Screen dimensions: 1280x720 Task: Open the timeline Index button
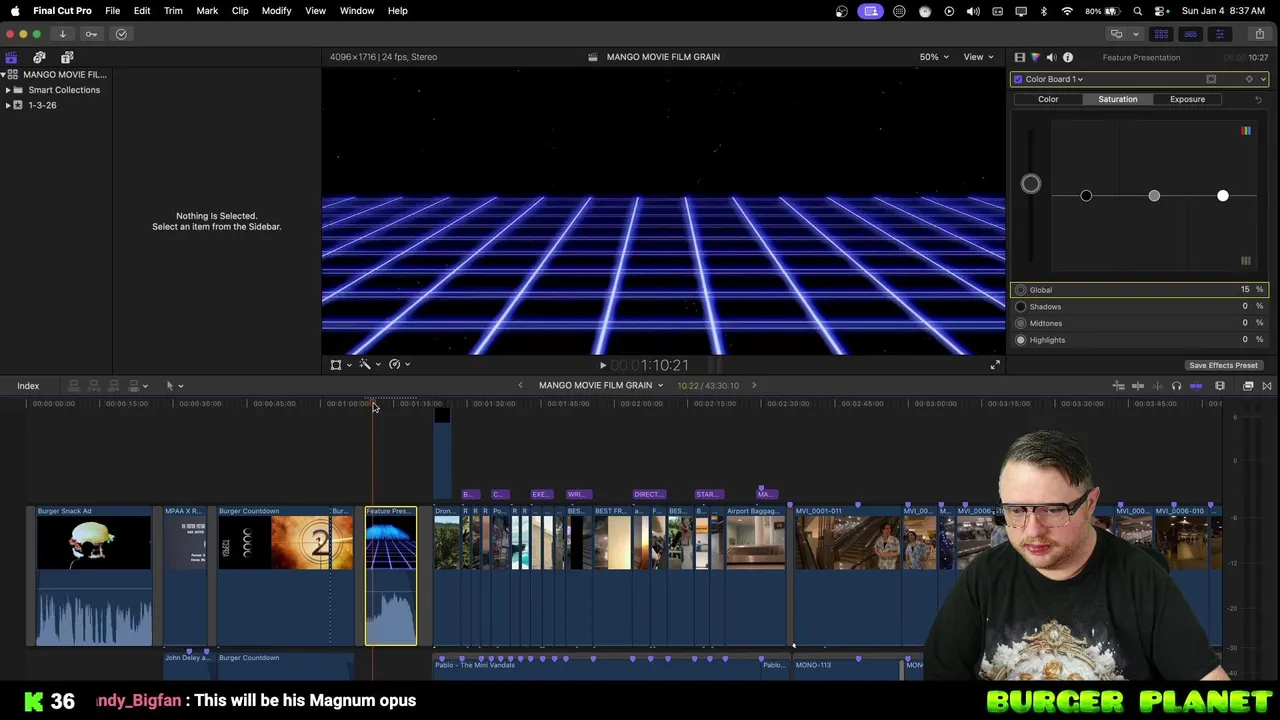28,386
